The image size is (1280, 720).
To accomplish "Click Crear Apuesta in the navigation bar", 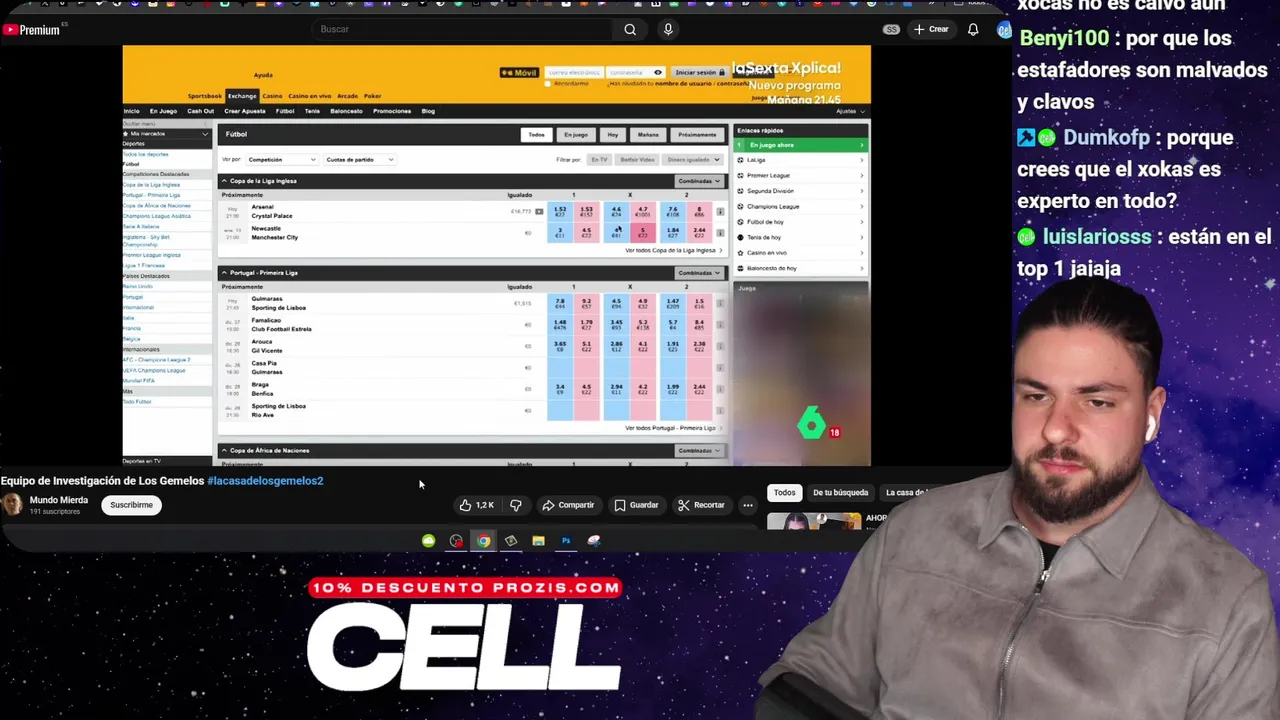I will [x=245, y=111].
